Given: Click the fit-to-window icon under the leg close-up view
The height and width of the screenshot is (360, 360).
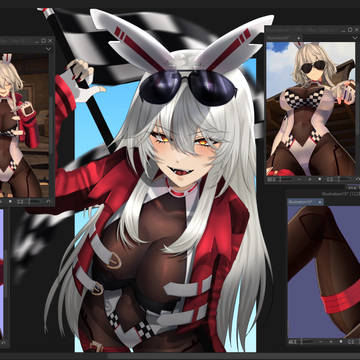Looking at the screenshot, I should click(350, 342).
